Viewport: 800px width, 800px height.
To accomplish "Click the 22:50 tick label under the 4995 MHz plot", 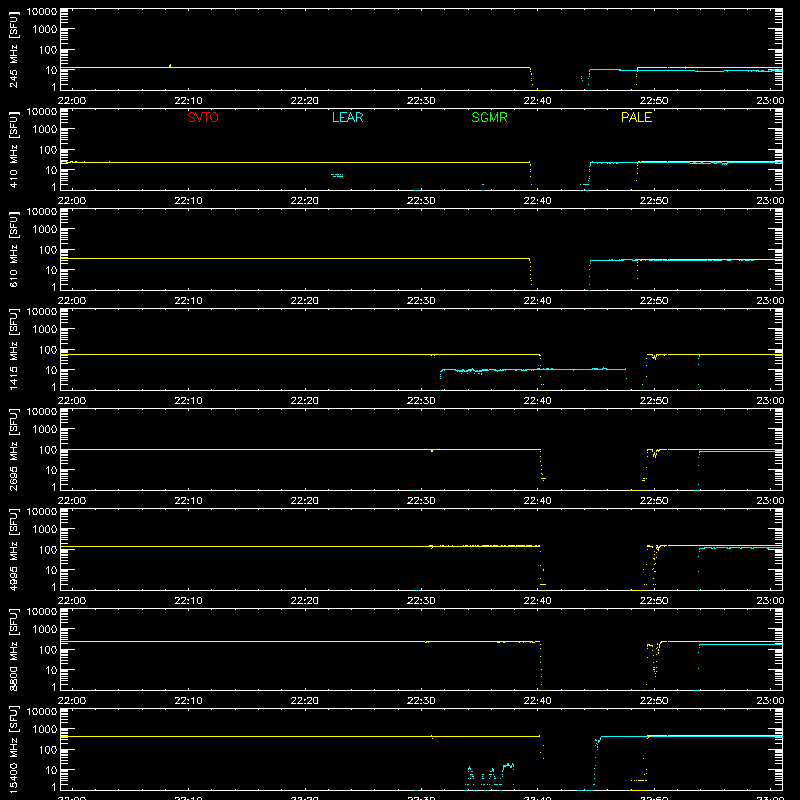I will coord(654,601).
